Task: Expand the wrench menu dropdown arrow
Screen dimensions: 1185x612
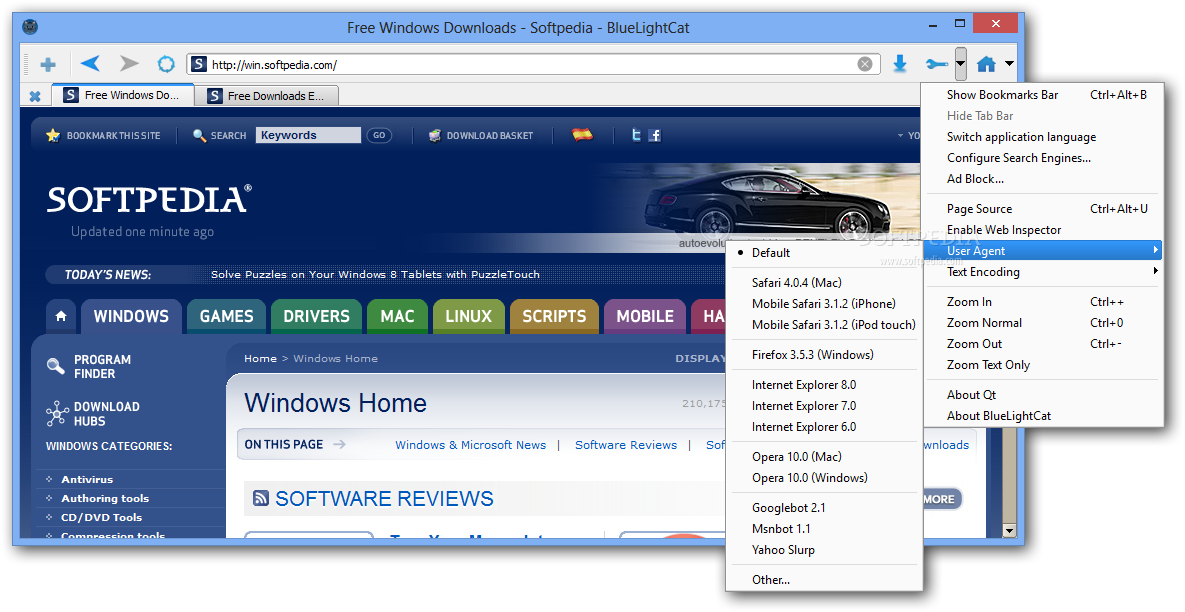Action: [961, 64]
